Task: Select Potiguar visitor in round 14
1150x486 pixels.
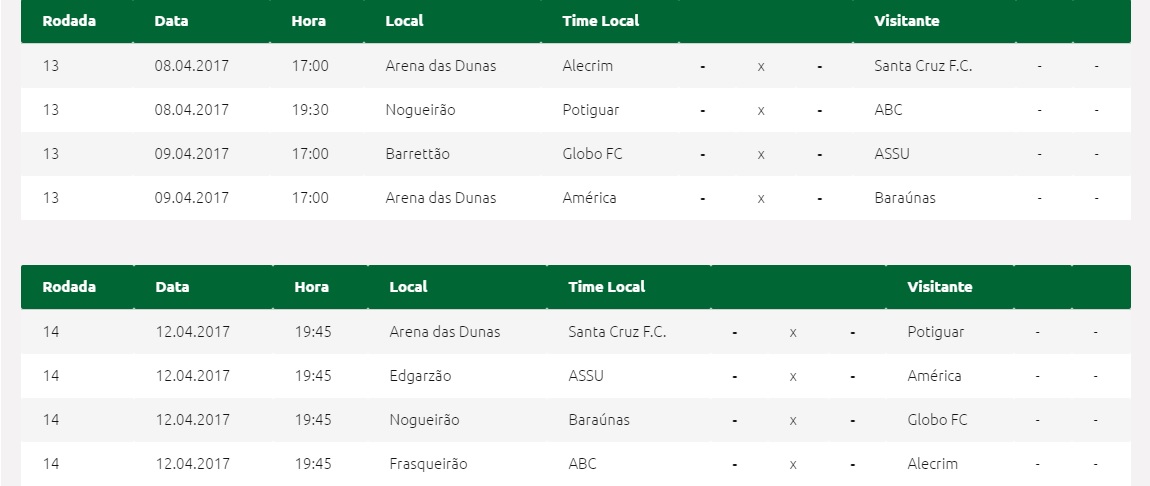Action: coord(936,332)
